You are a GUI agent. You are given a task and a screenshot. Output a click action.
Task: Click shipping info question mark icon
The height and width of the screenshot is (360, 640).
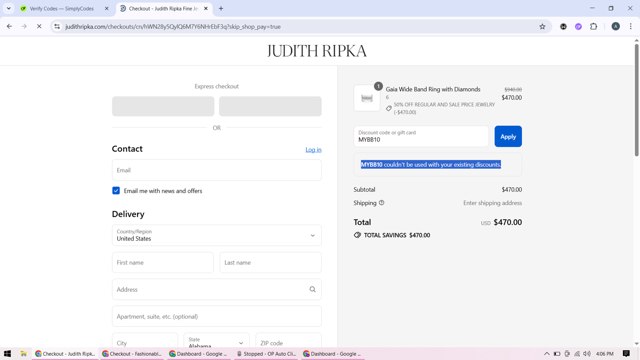381,203
